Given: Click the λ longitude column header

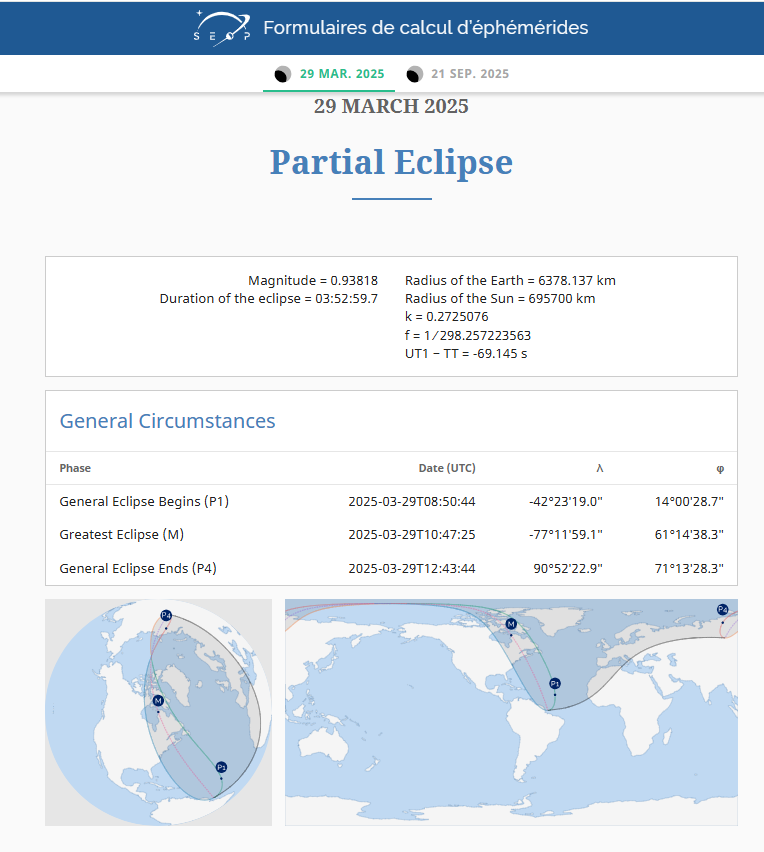Looking at the screenshot, I should 599,468.
